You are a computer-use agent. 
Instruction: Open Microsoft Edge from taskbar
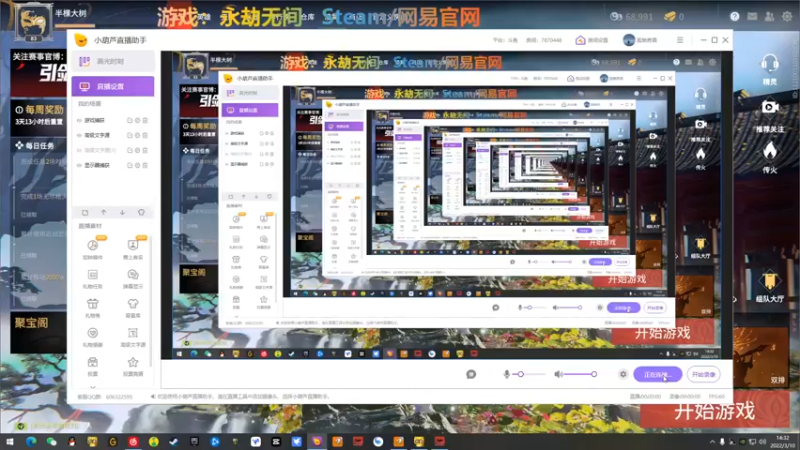(31, 441)
